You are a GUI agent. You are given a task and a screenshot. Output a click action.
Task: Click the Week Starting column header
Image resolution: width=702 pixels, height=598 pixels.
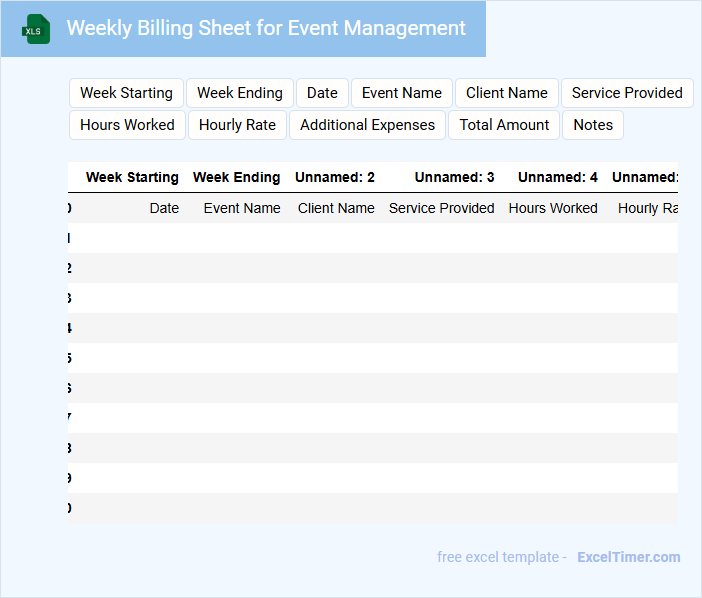pyautogui.click(x=132, y=177)
